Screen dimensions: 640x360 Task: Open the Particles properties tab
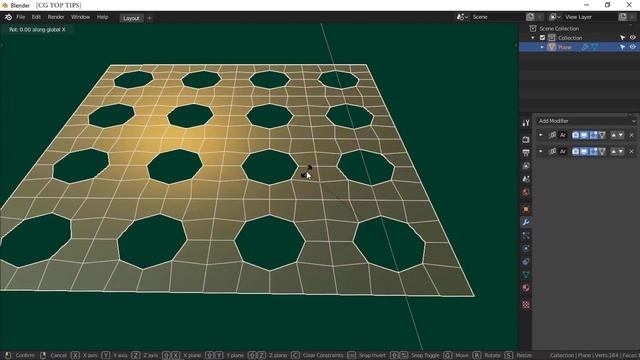click(526, 235)
